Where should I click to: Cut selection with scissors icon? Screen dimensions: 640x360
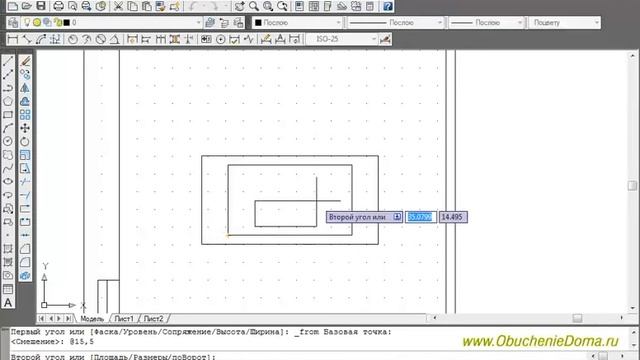[118, 6]
